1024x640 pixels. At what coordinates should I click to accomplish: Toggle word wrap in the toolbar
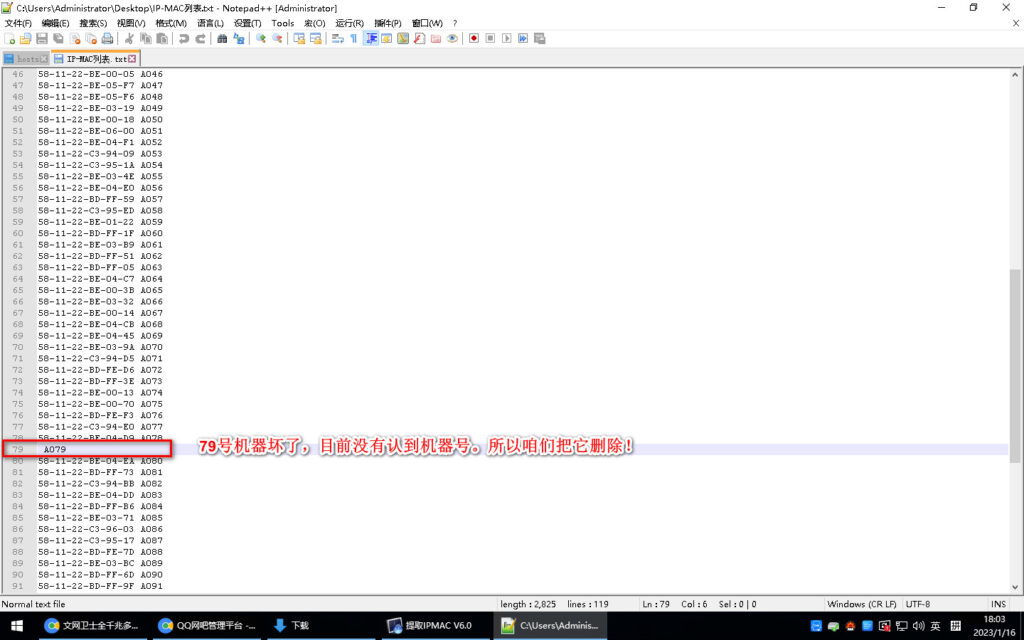point(337,39)
